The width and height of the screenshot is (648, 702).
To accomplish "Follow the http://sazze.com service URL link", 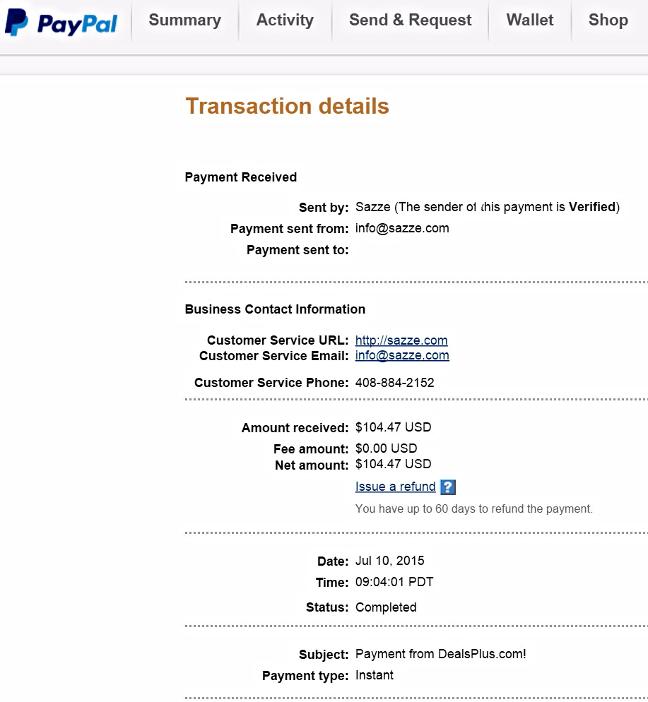I will click(x=401, y=340).
